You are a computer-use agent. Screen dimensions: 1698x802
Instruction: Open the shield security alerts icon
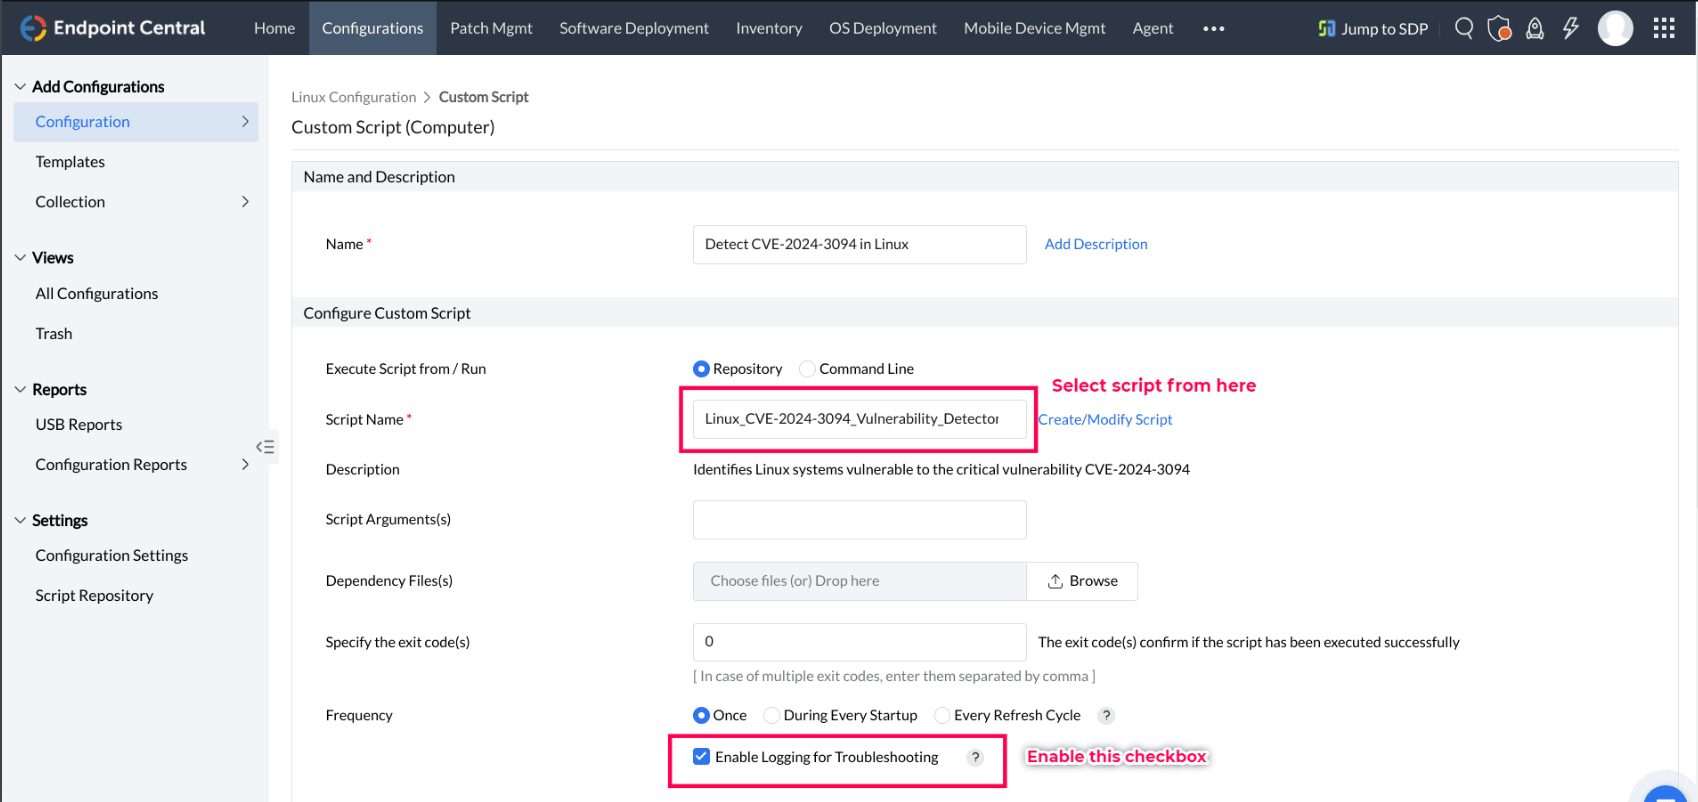pyautogui.click(x=1499, y=28)
